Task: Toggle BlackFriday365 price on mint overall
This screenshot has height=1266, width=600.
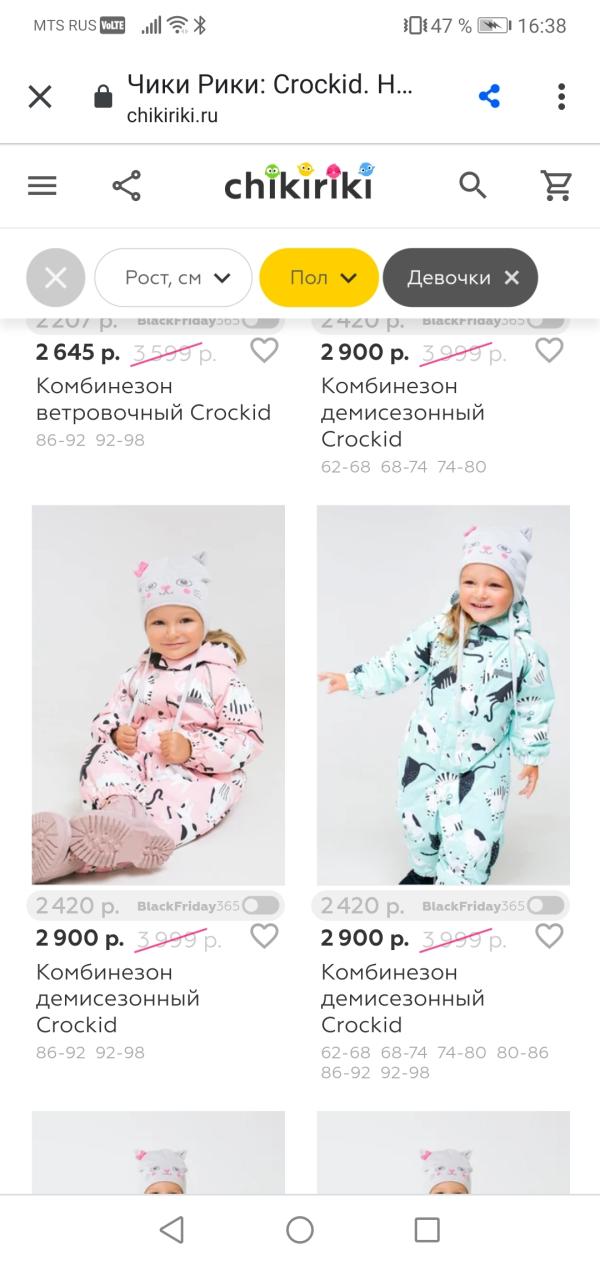Action: 545,905
